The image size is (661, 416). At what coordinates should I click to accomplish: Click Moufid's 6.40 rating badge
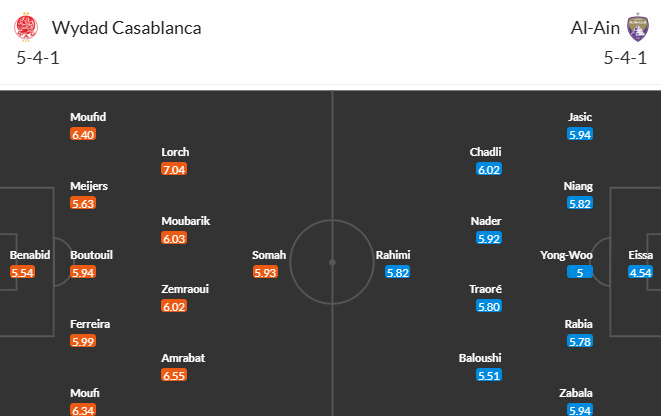click(83, 134)
